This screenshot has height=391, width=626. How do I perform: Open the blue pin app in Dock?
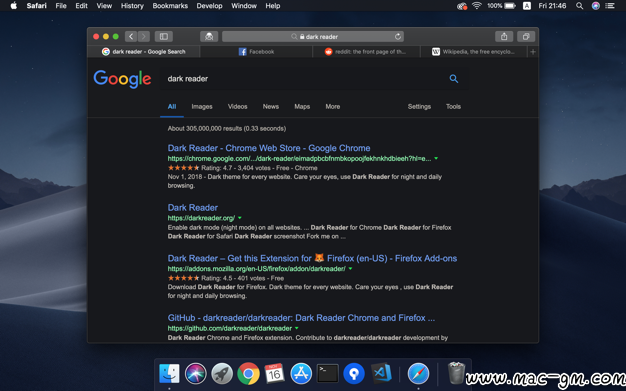pyautogui.click(x=354, y=373)
